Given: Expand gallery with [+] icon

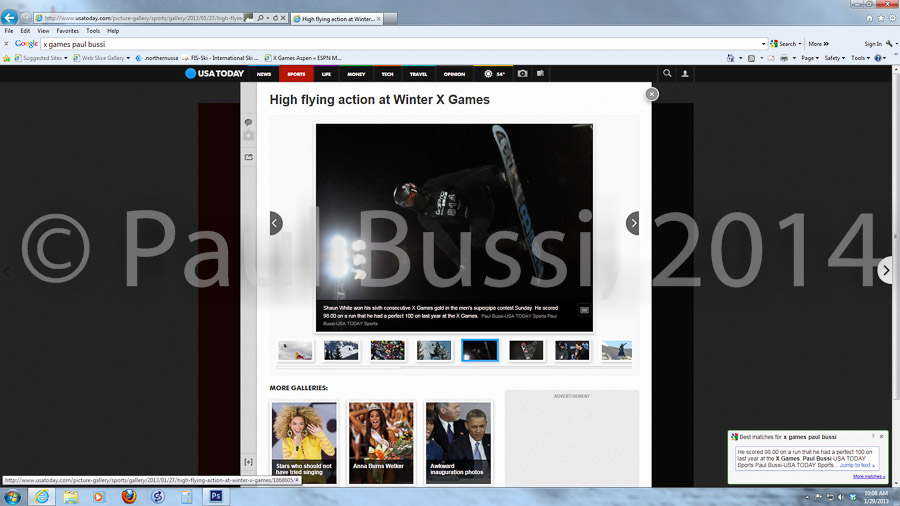Looking at the screenshot, I should tap(249, 462).
